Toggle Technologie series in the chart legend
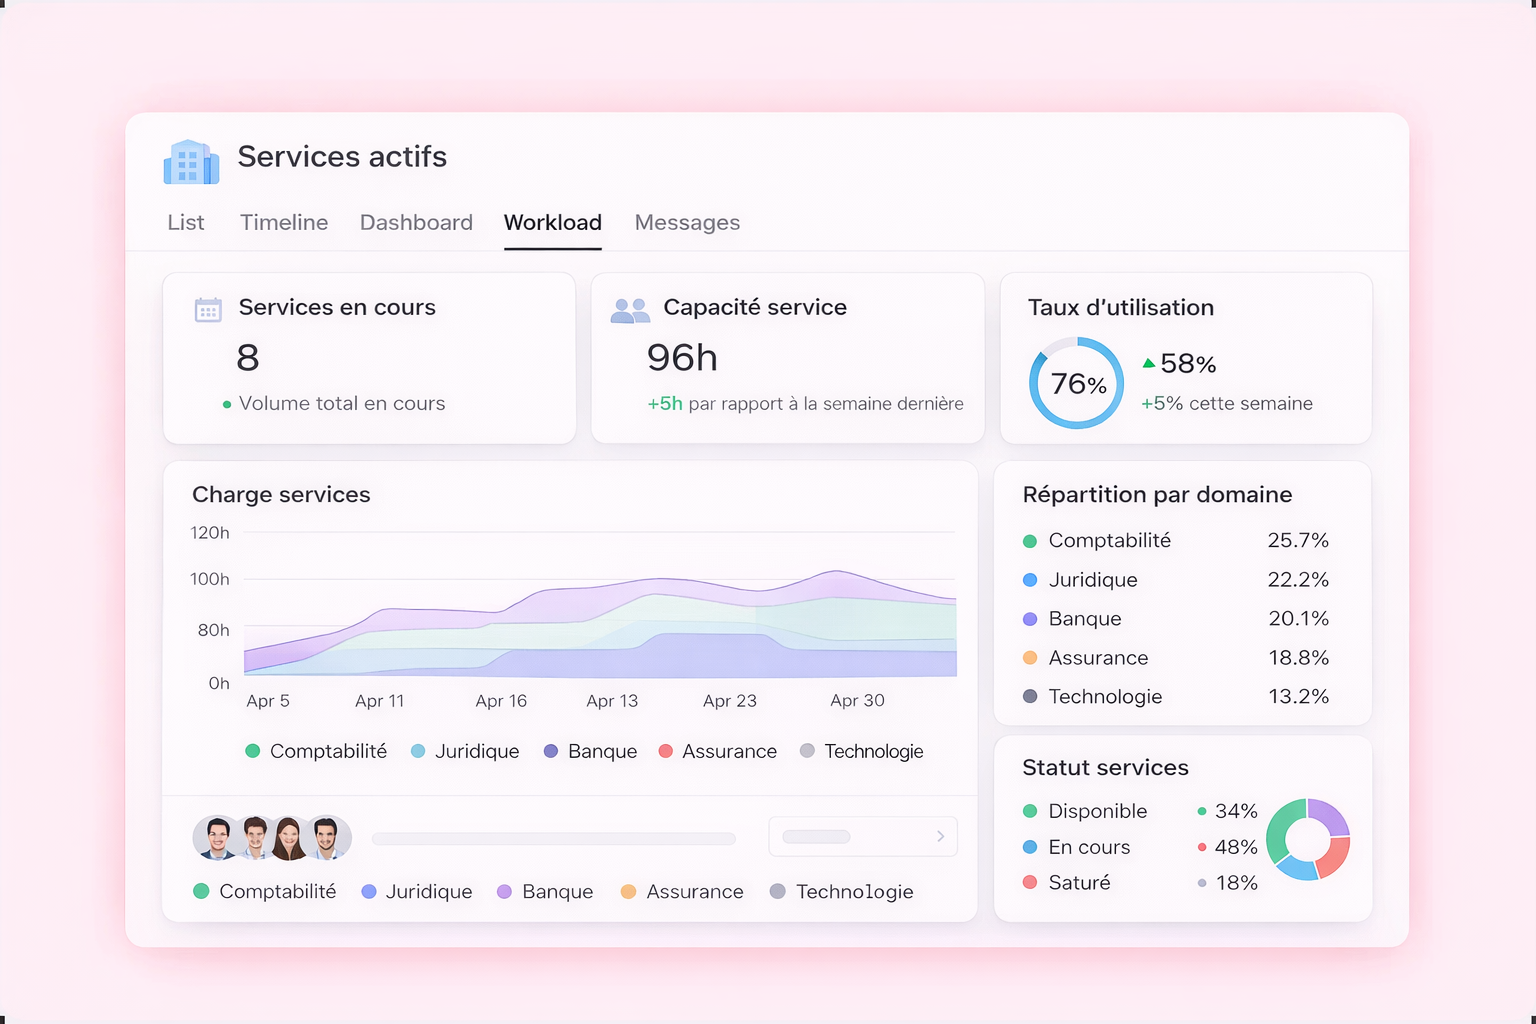This screenshot has width=1536, height=1024. pos(862,751)
